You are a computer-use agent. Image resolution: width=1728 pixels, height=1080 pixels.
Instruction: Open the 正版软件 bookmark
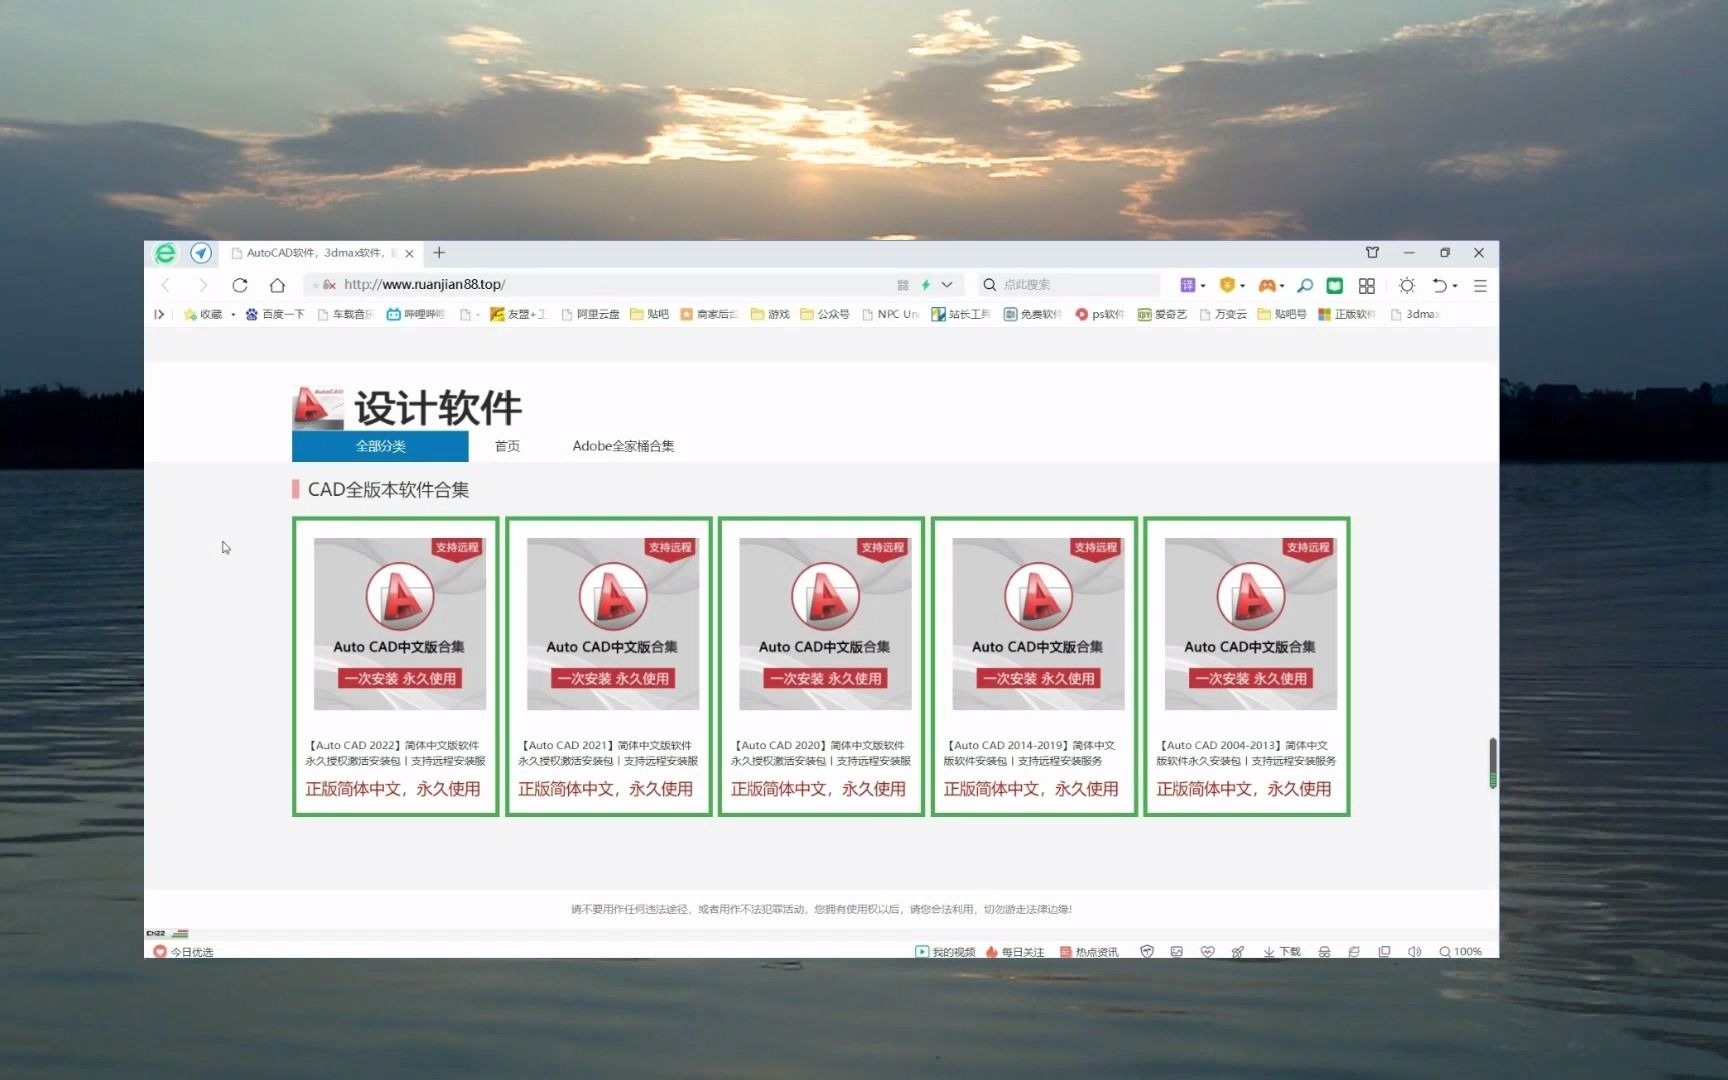[1347, 314]
